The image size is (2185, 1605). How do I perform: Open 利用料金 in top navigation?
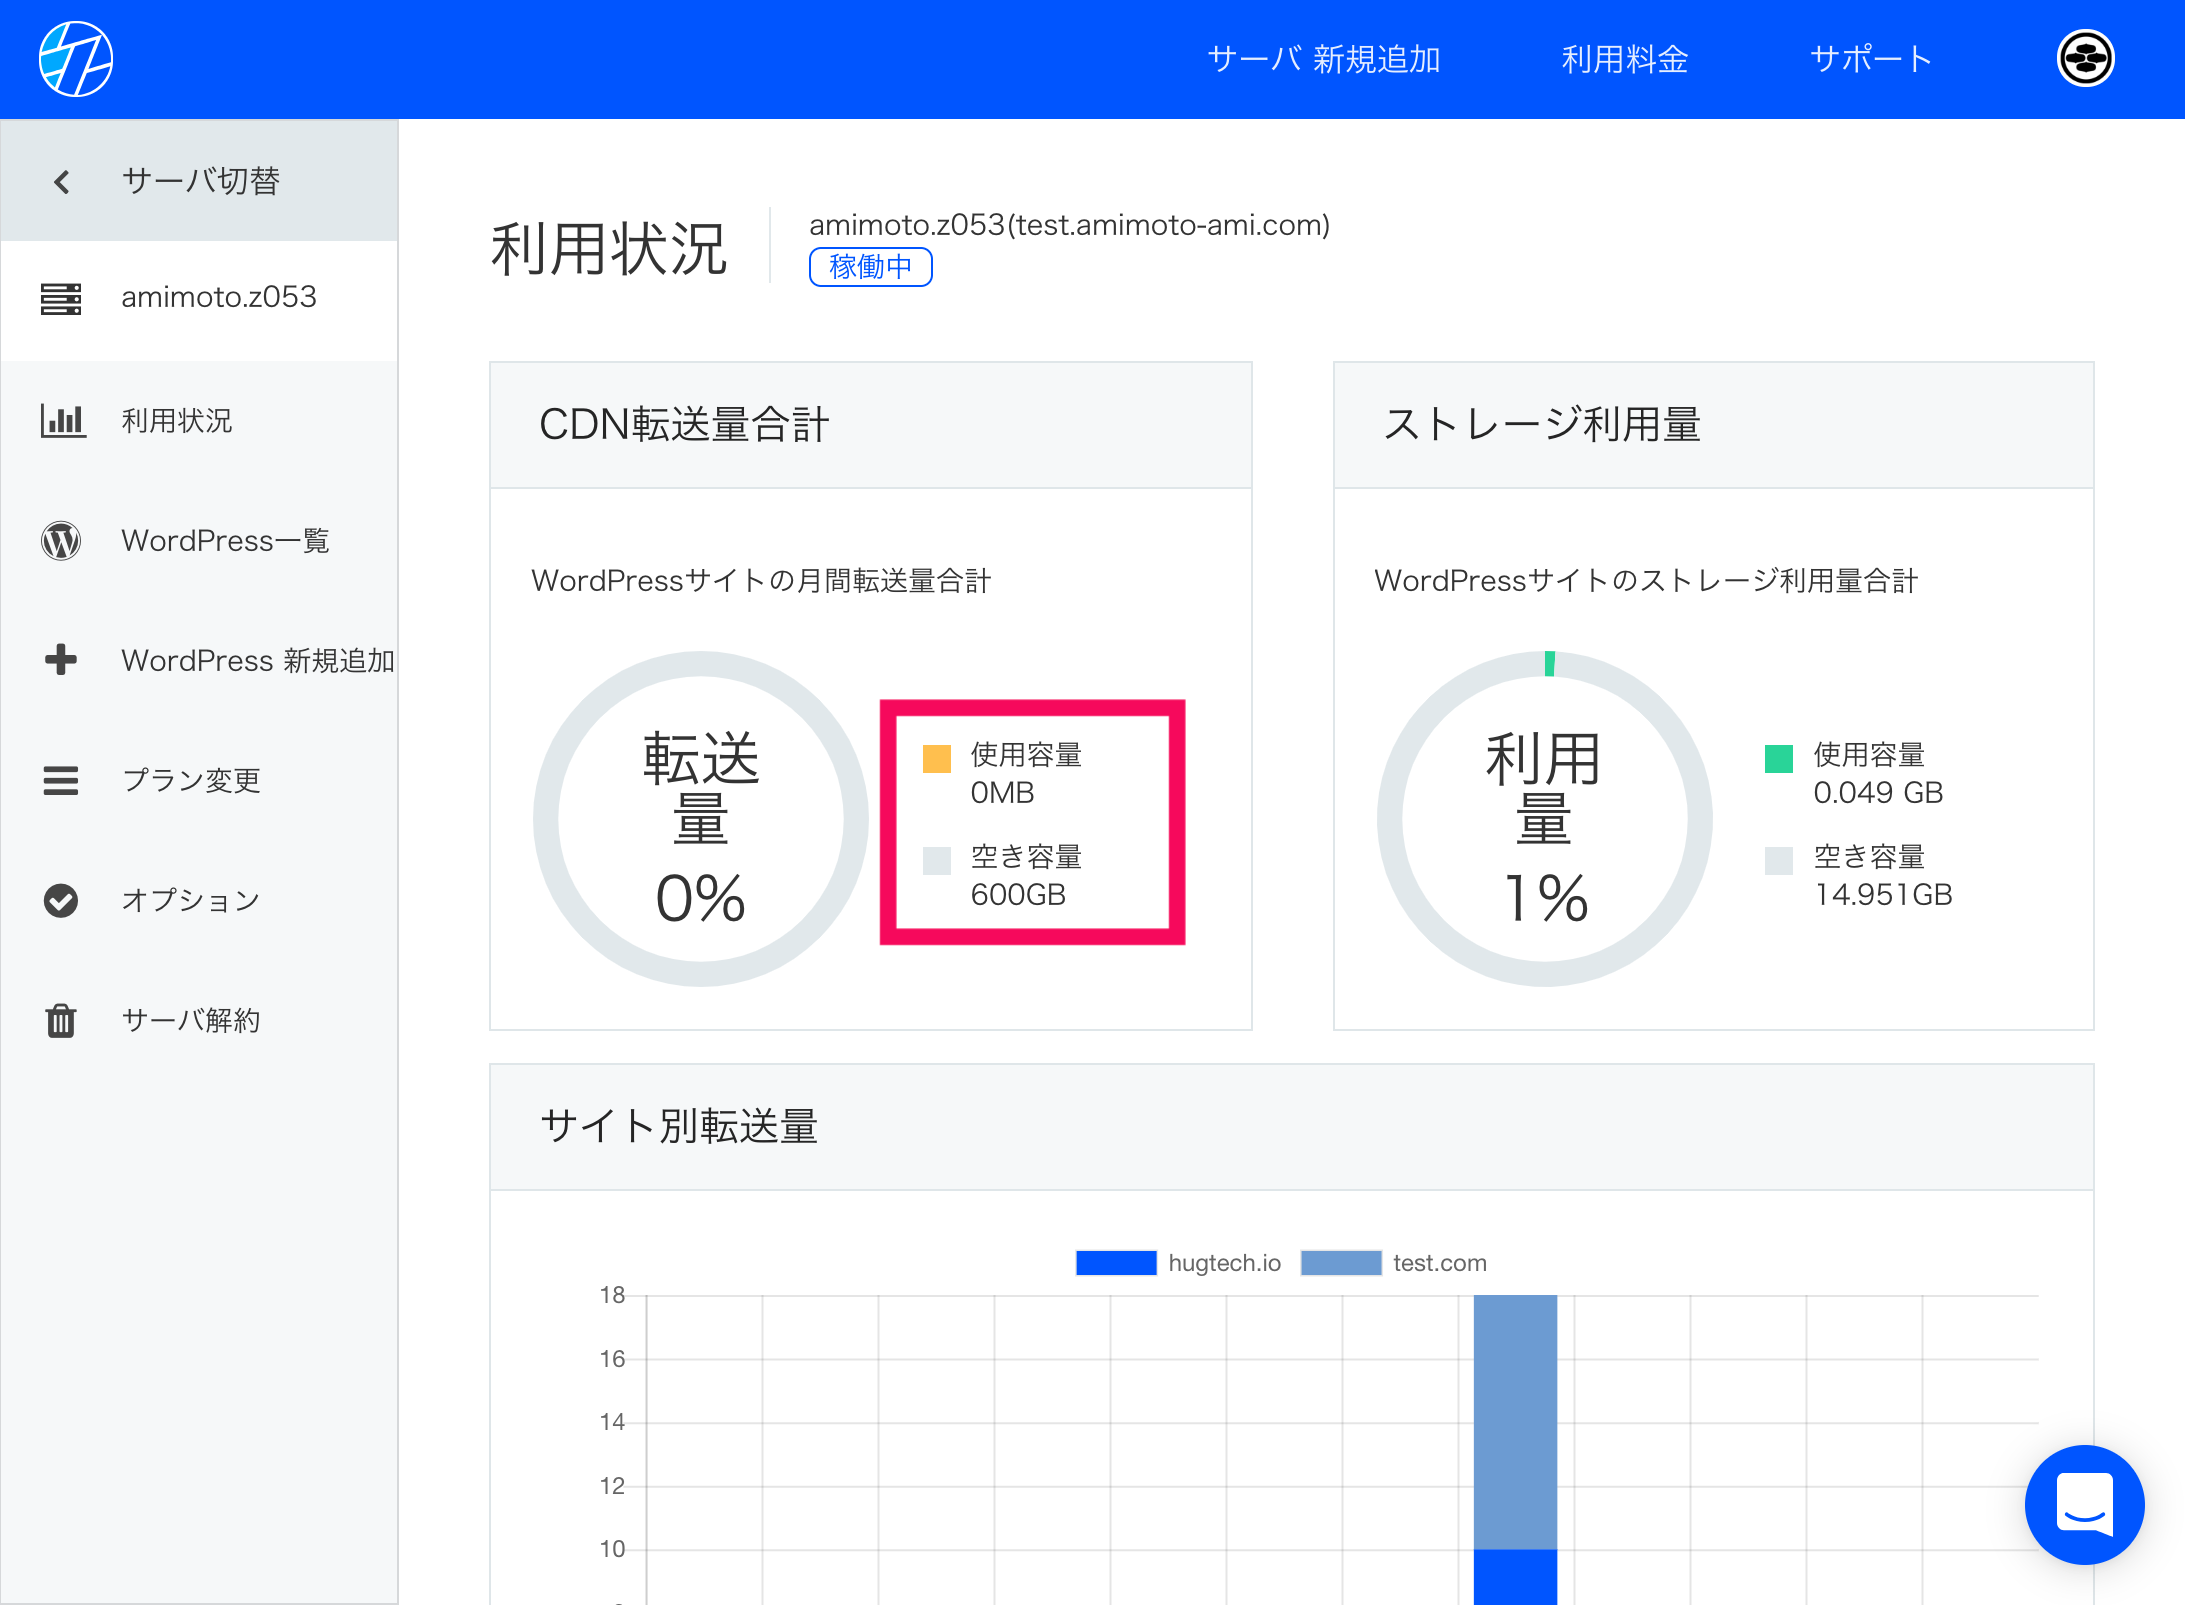[1625, 59]
